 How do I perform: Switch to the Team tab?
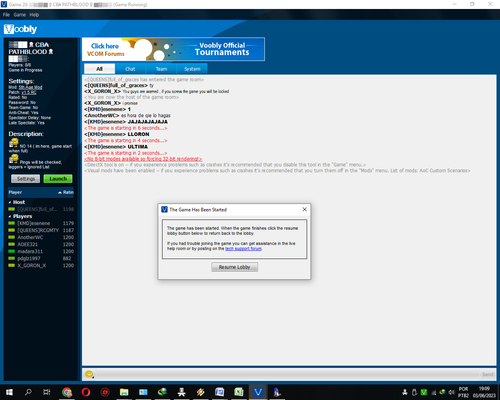click(x=161, y=69)
